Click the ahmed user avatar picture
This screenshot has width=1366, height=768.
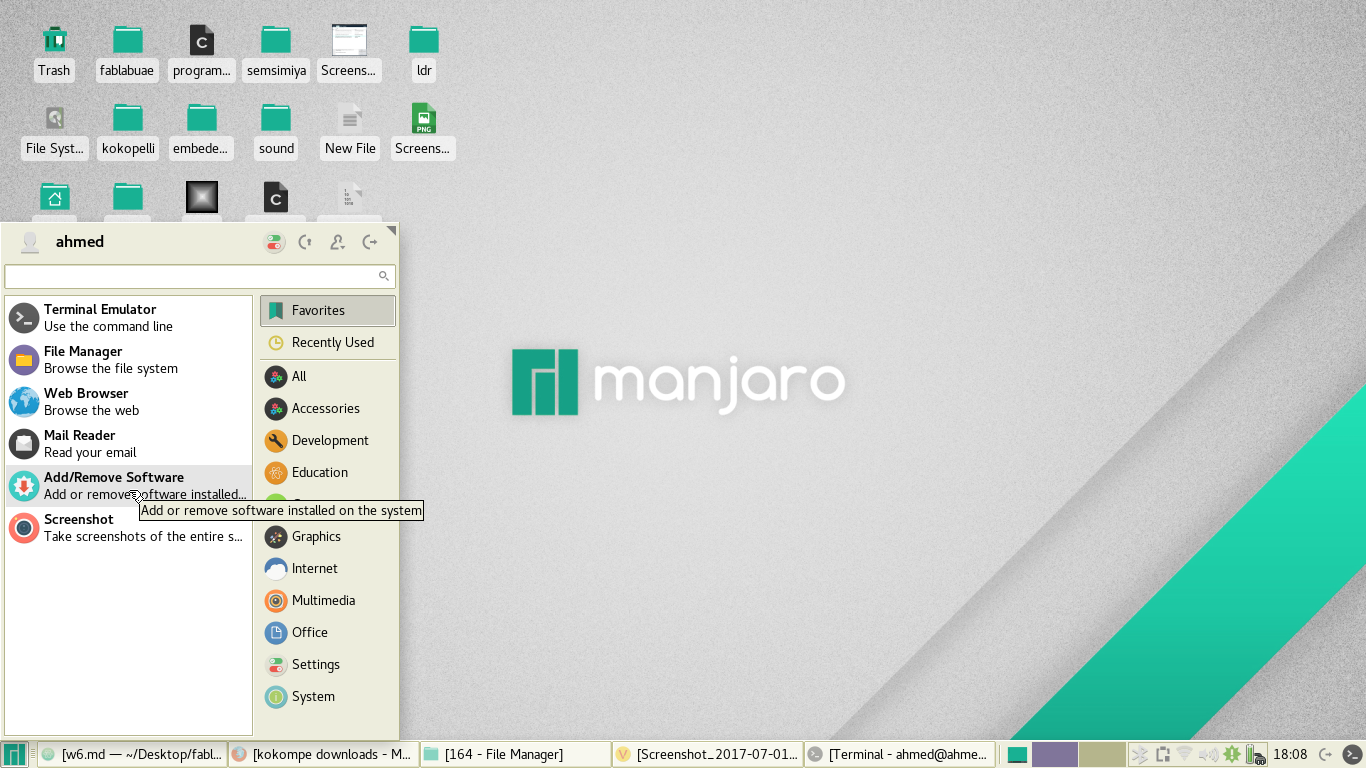tap(30, 242)
